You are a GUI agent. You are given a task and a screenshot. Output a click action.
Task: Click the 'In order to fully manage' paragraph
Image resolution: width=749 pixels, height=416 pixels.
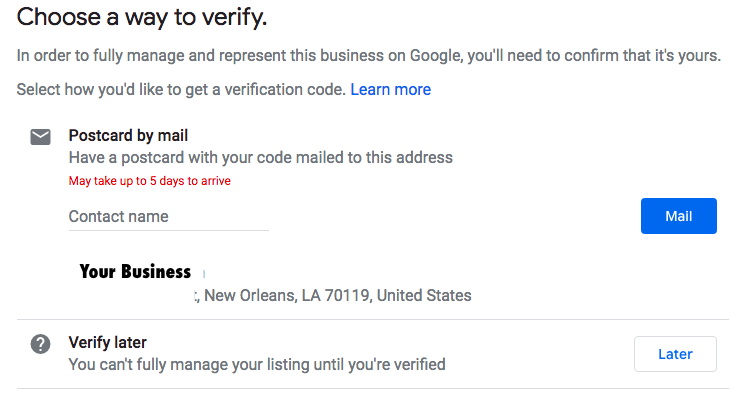coord(368,55)
